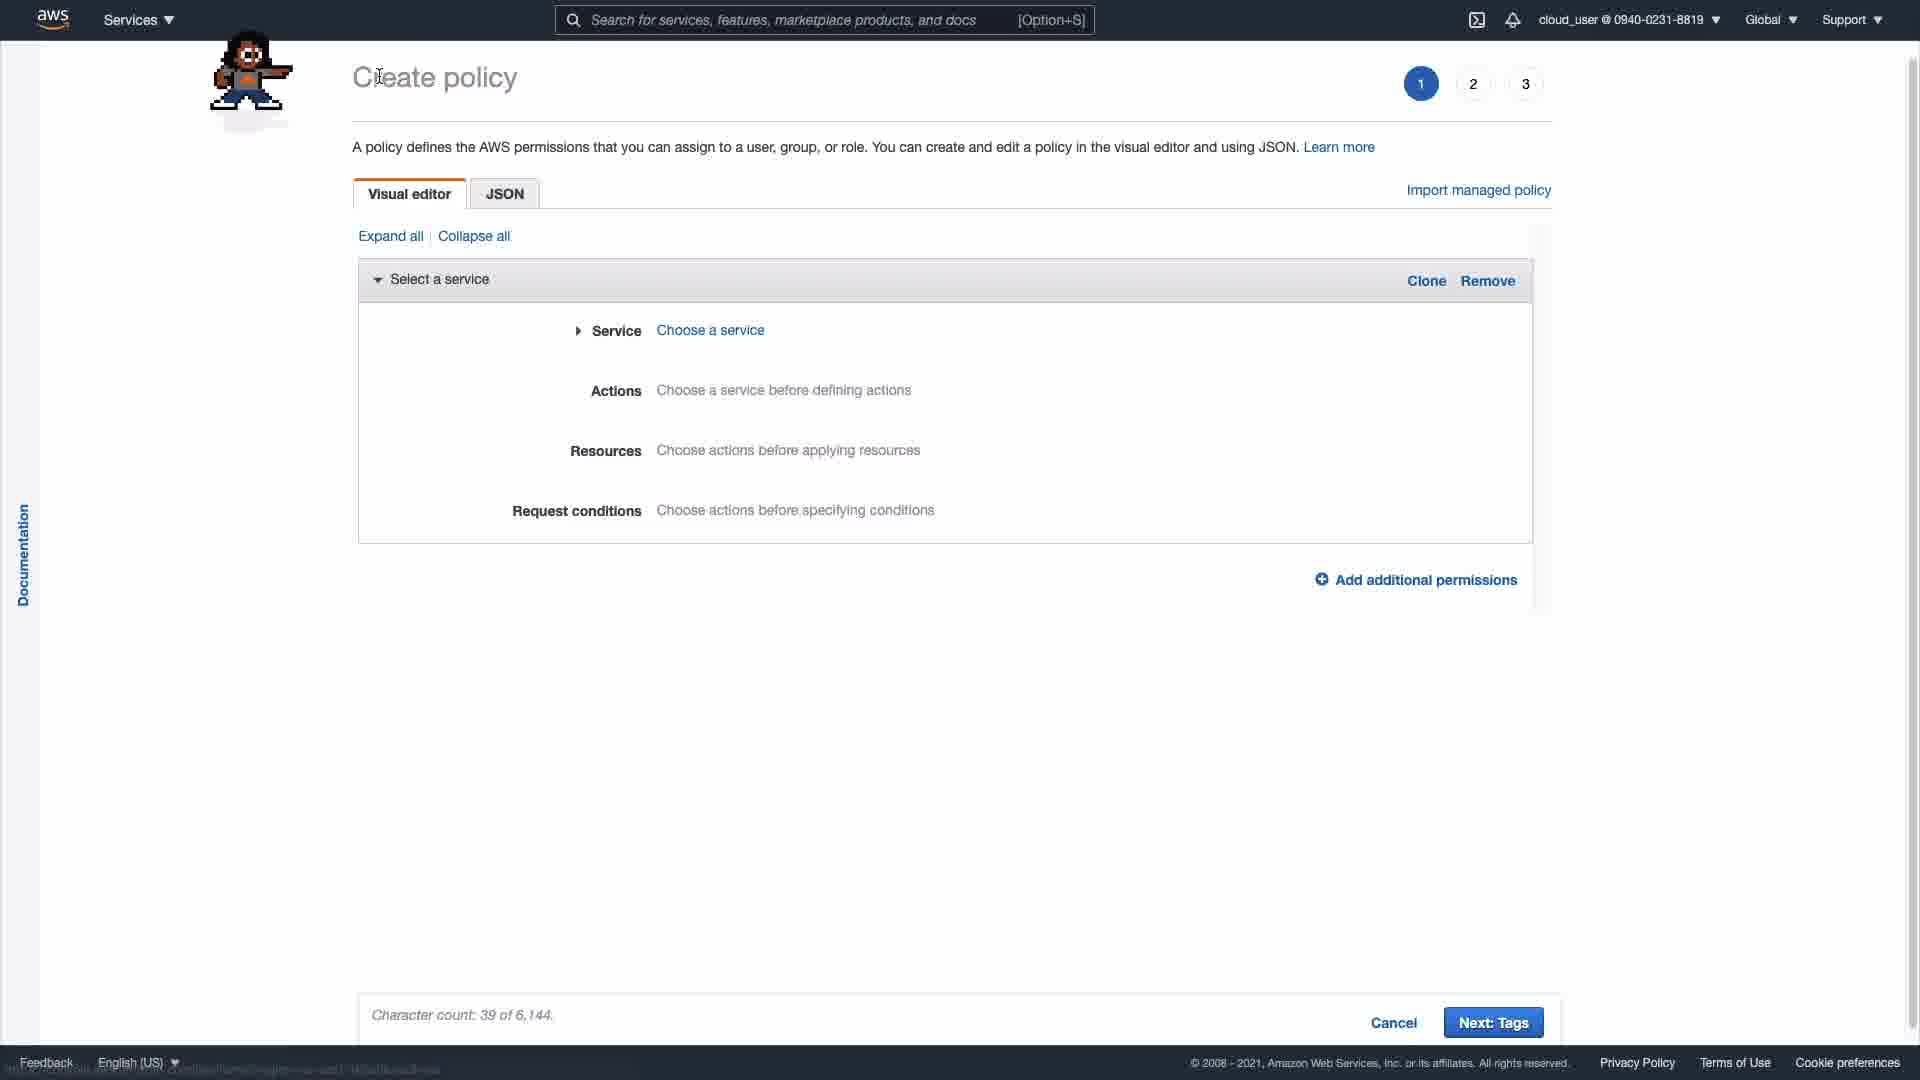Expand the Service row triangle
1920x1080 pixels.
(578, 331)
